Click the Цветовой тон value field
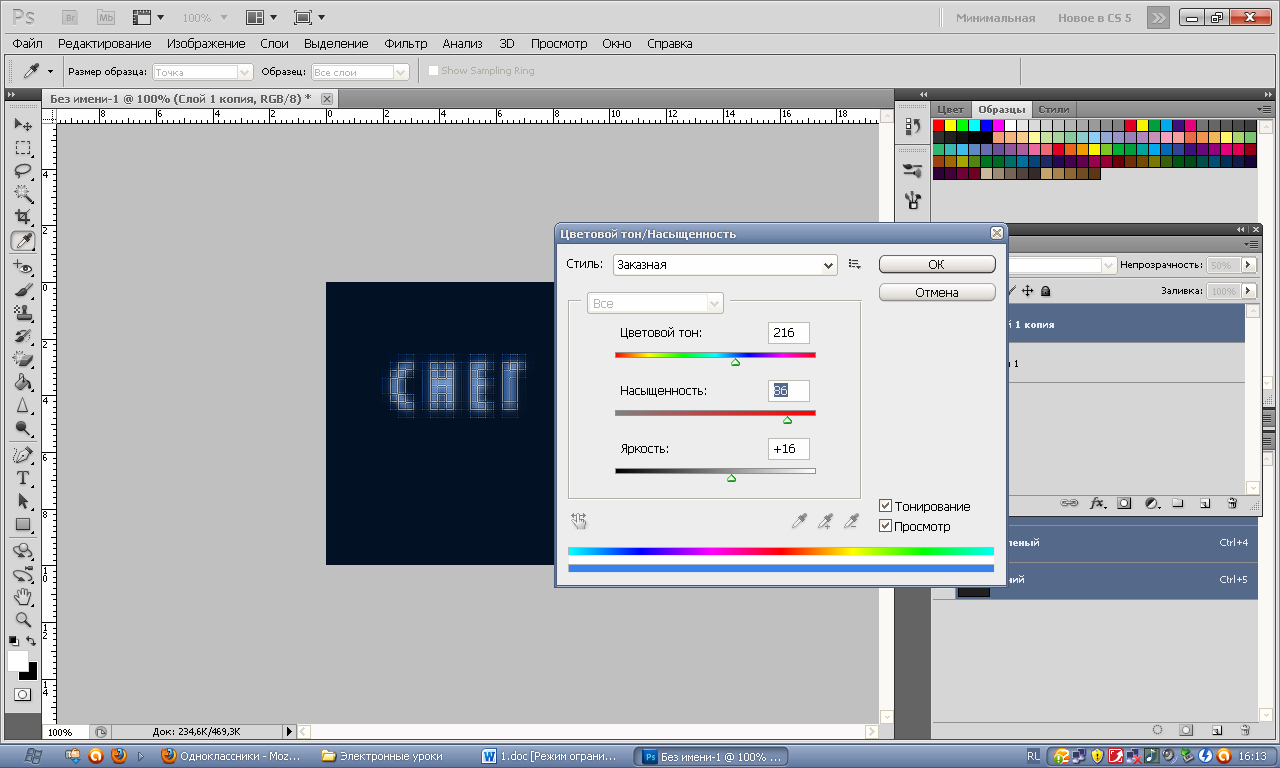Viewport: 1280px width, 768px height. (789, 333)
